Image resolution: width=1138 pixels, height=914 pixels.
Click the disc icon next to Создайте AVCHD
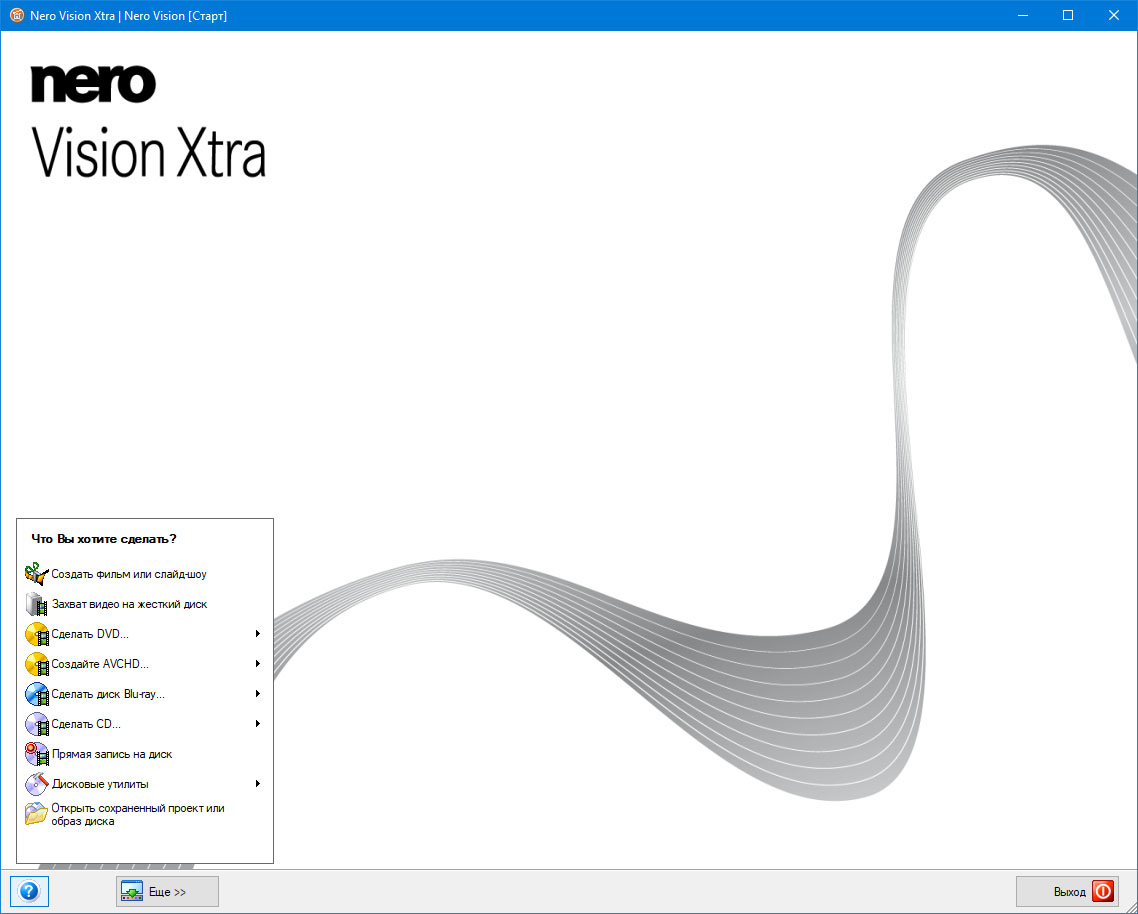pos(36,664)
